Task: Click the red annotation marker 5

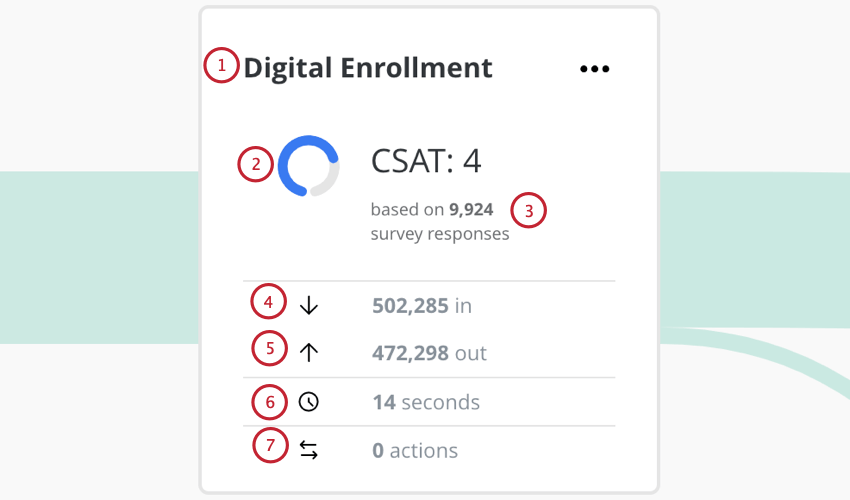Action: (x=269, y=348)
